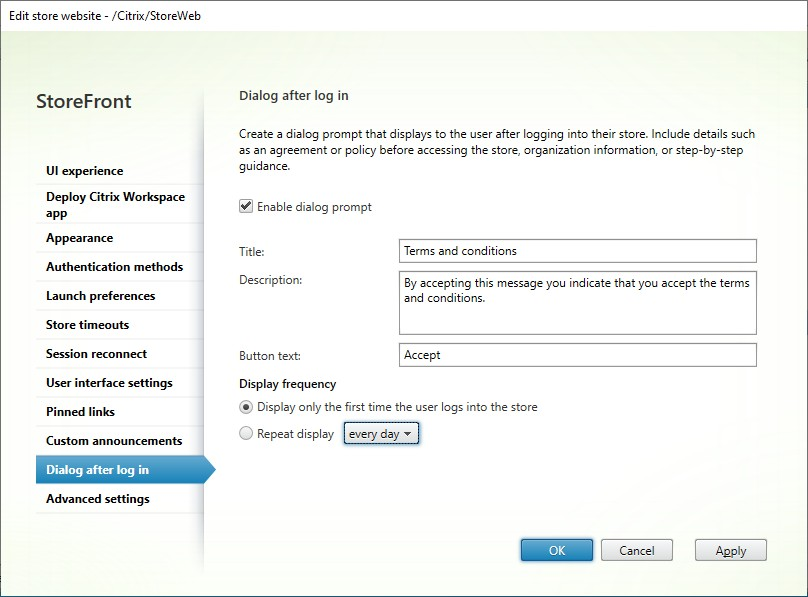Select Deploy Citrix Workspace app section
Viewport: 808px width, 597px height.
tap(115, 205)
